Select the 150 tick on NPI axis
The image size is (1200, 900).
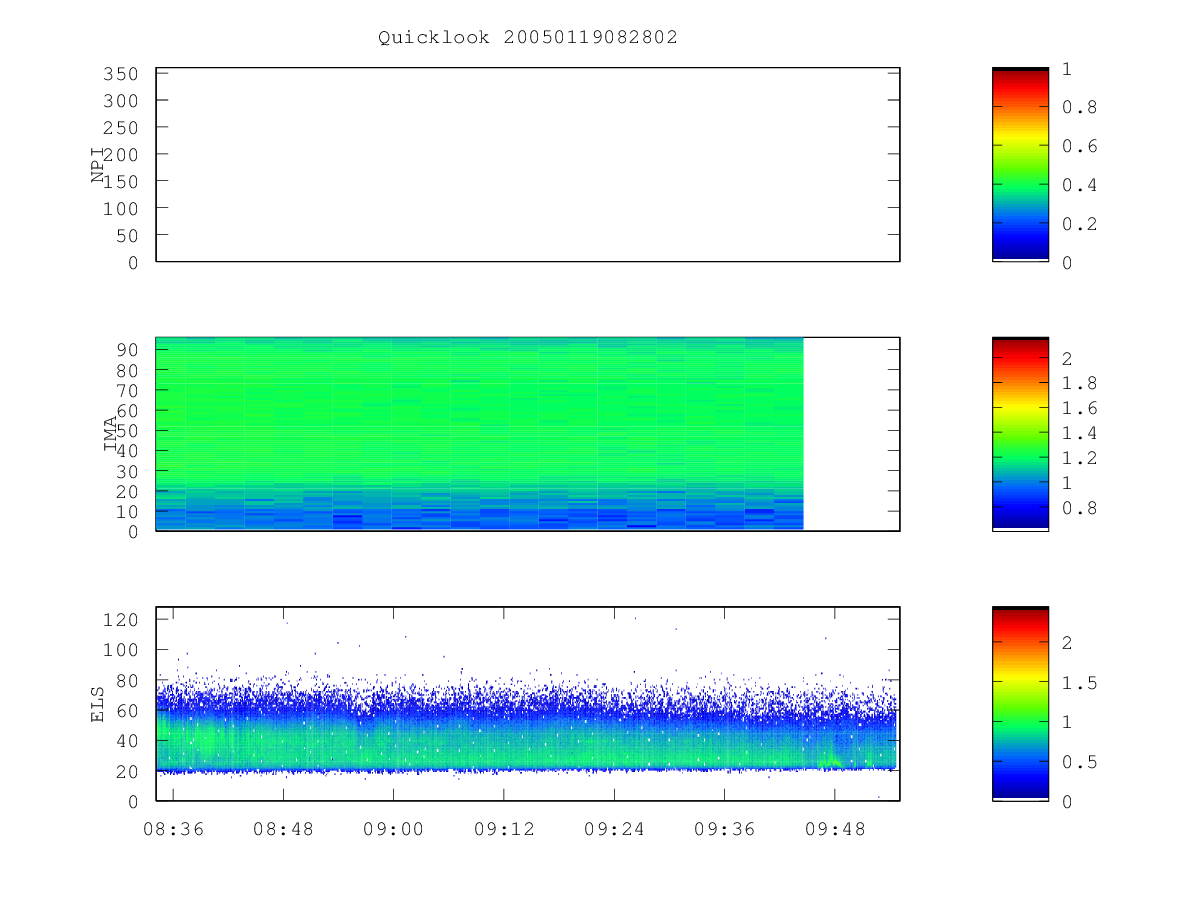pos(120,181)
